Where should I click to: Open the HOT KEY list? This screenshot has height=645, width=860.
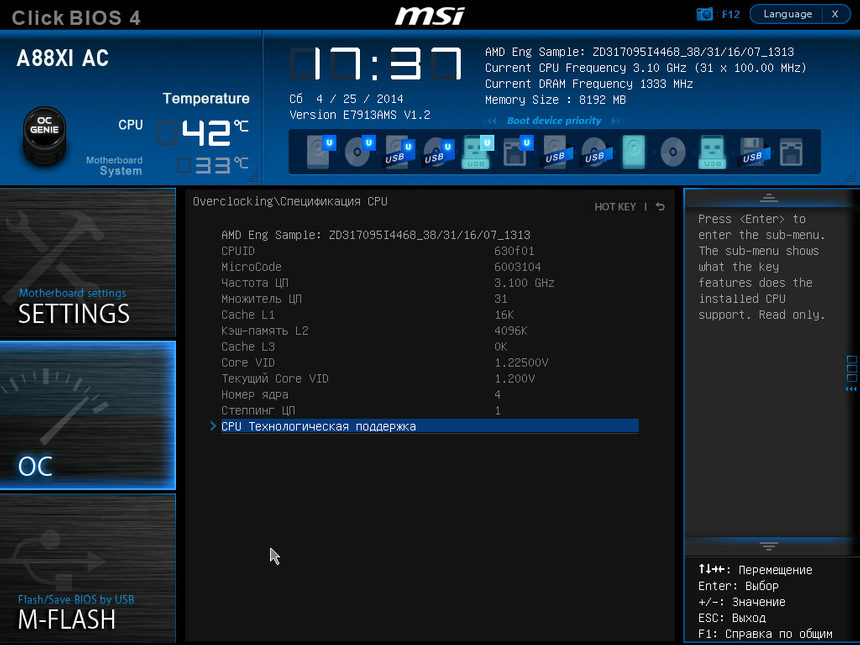point(615,207)
